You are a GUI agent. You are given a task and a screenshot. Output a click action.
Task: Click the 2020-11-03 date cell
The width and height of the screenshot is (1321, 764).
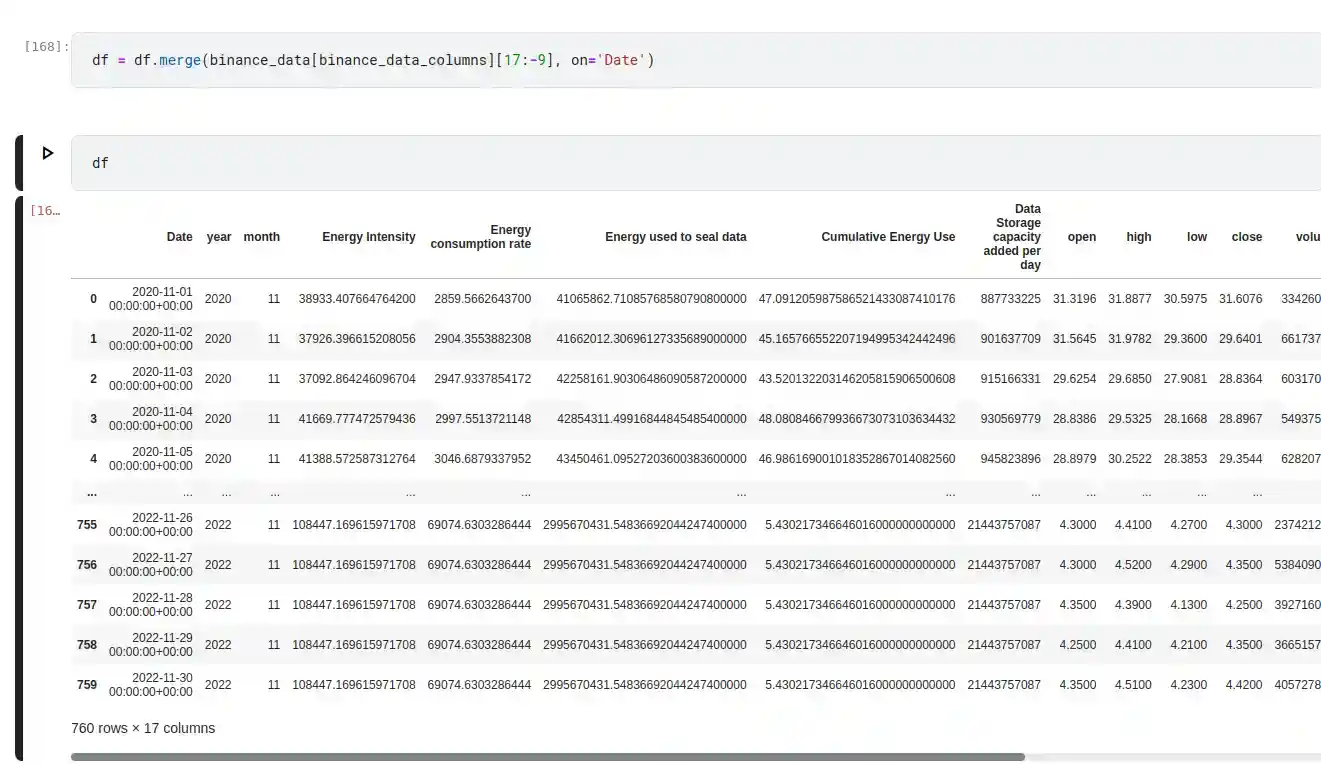pyautogui.click(x=151, y=378)
